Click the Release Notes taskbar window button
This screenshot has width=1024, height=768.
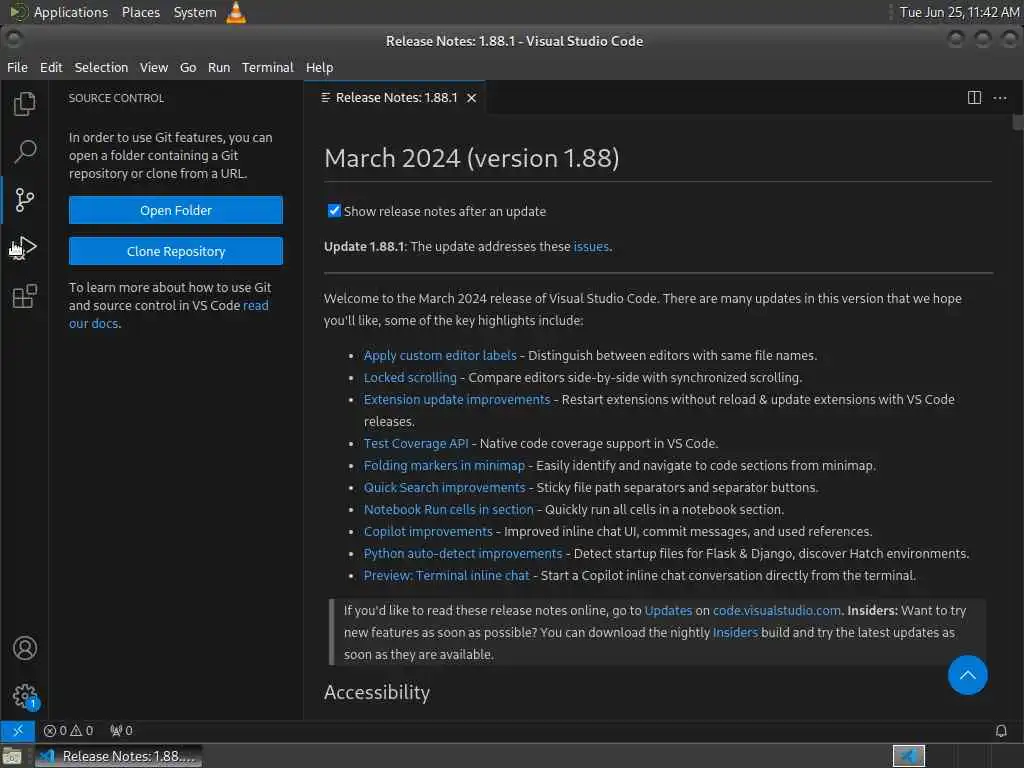[118, 756]
